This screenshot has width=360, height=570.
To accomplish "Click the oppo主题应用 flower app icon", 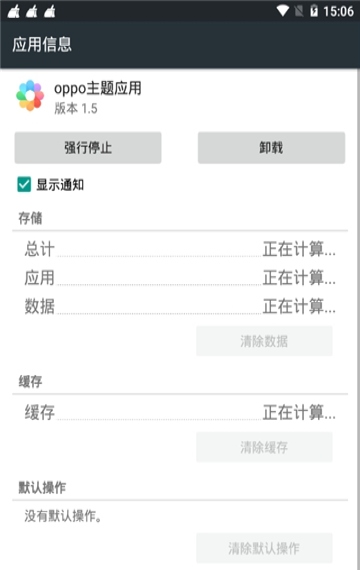I will 30,96.
